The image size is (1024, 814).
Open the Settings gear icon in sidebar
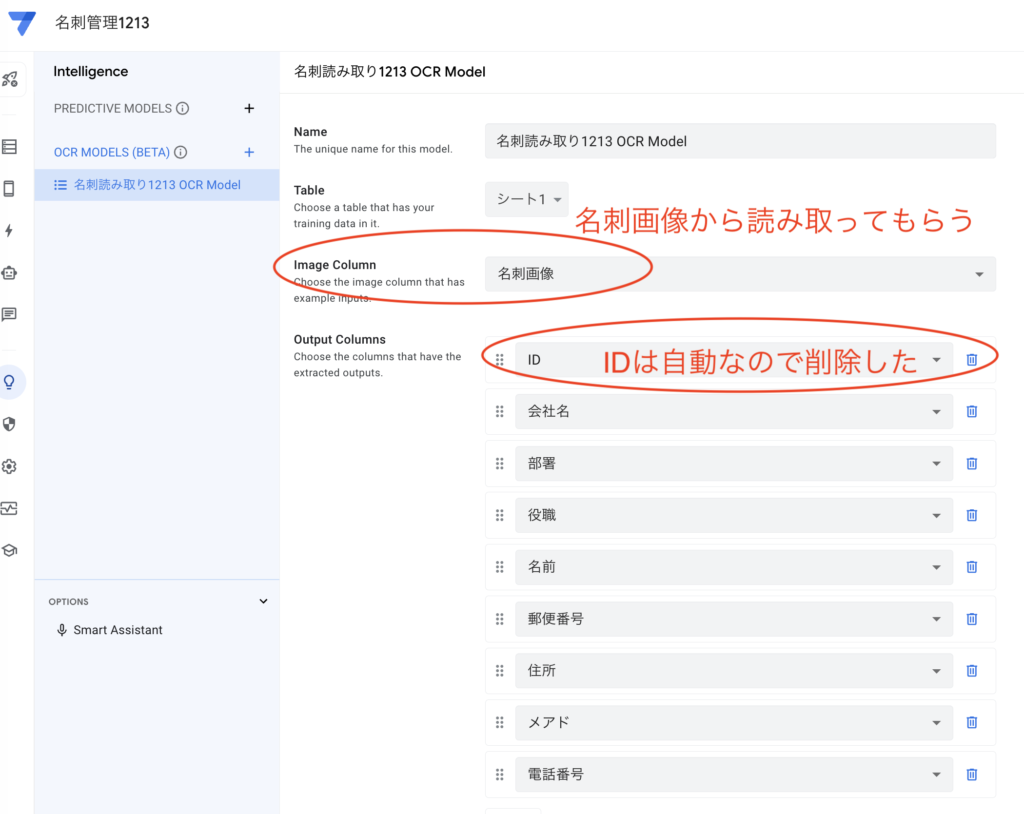click(x=10, y=466)
